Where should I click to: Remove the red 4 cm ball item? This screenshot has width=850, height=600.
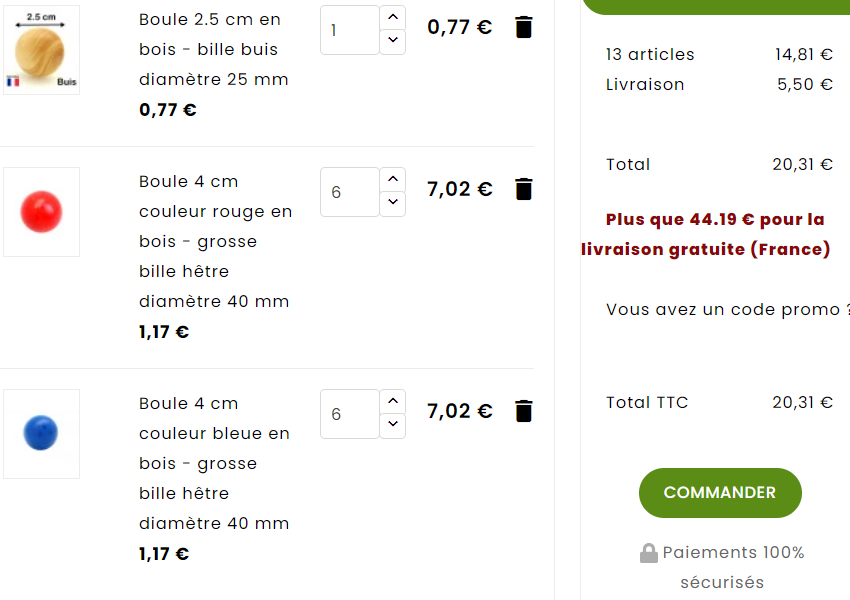tap(524, 189)
